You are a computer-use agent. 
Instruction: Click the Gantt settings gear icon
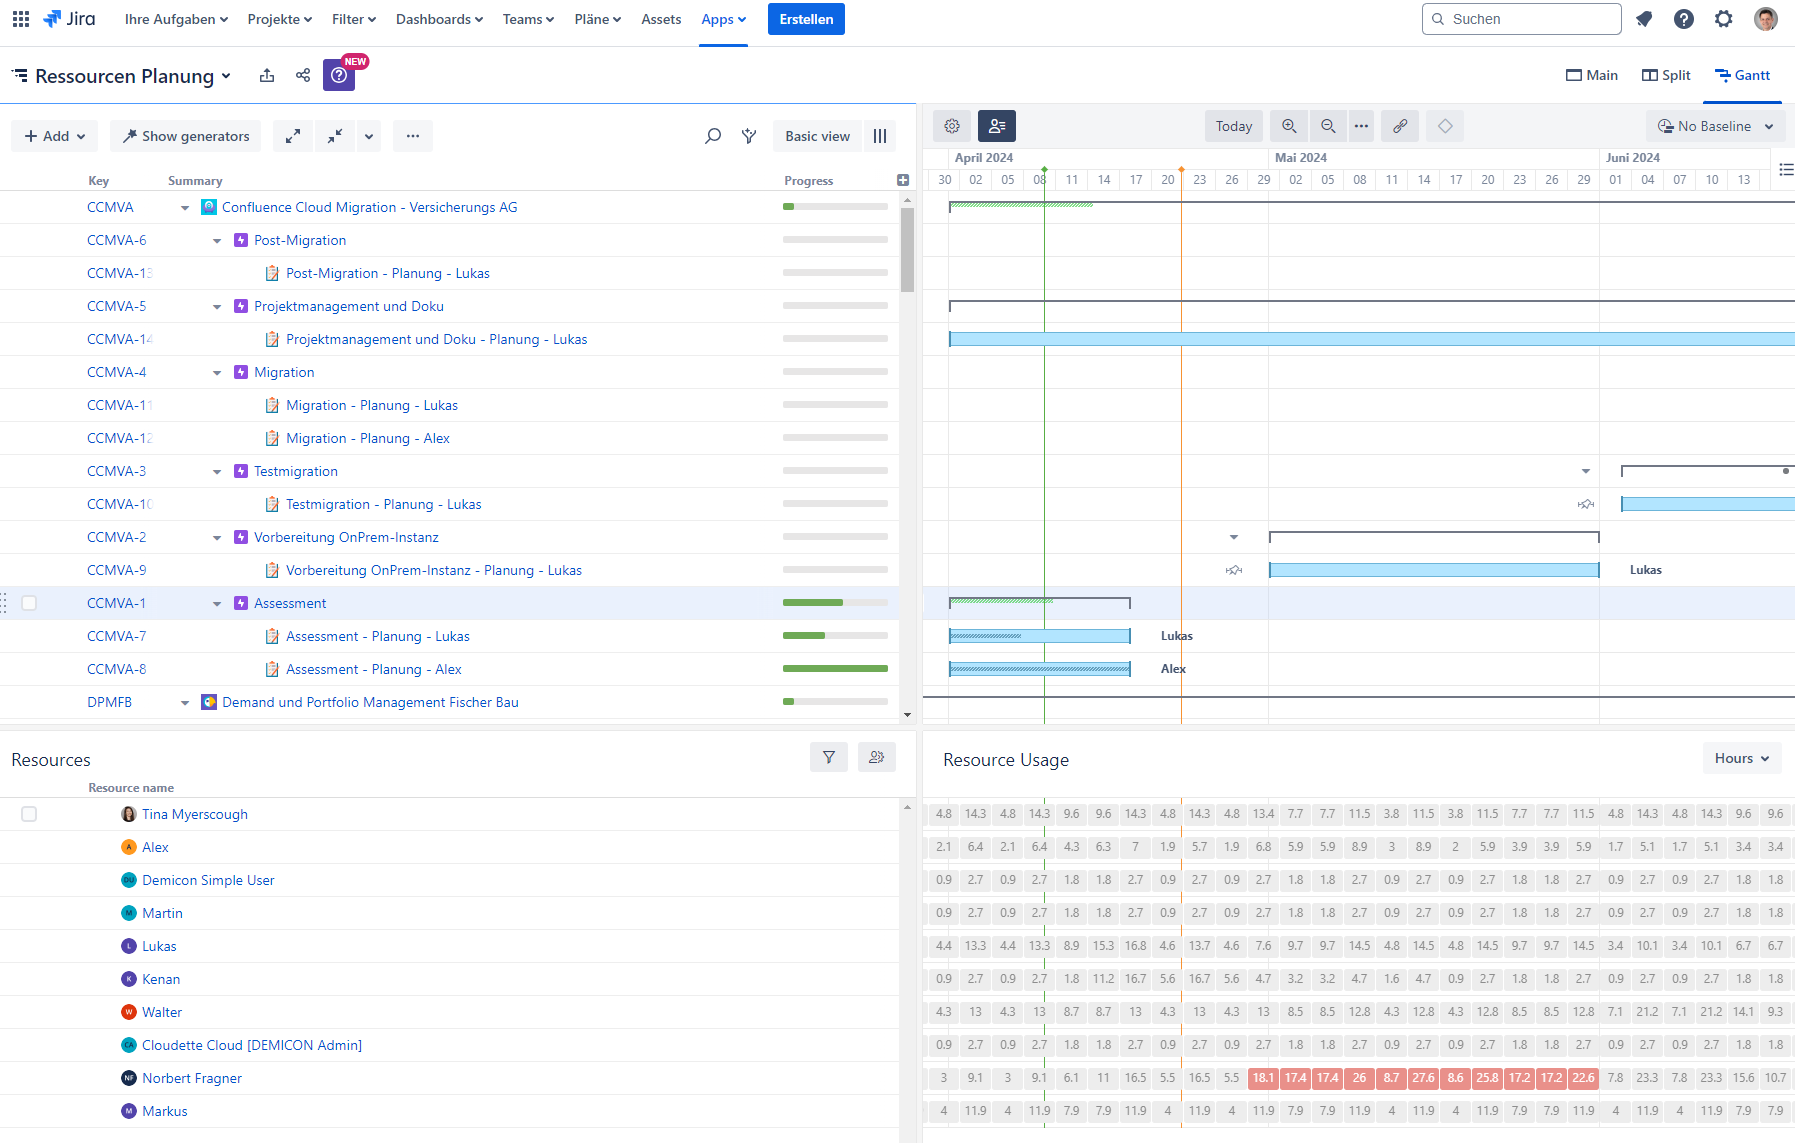(x=952, y=126)
